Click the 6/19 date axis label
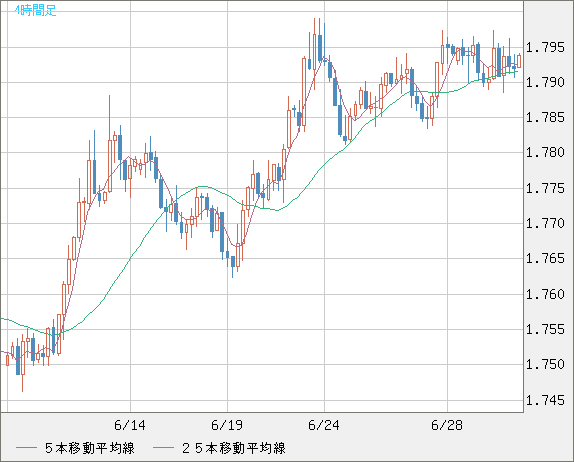574x462 pixels. [227, 425]
